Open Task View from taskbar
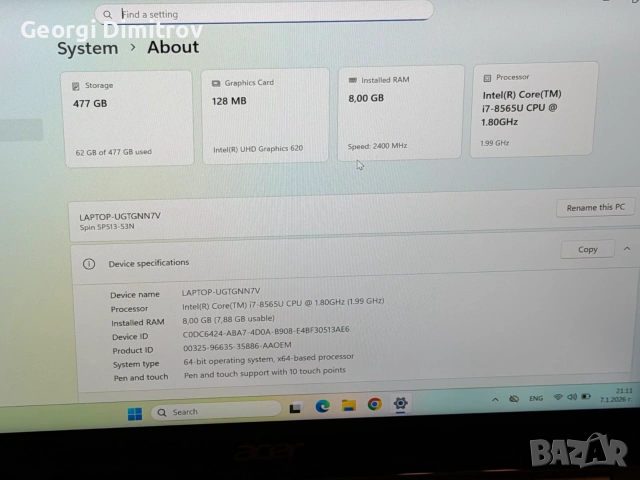The height and width of the screenshot is (480, 640). (x=295, y=408)
